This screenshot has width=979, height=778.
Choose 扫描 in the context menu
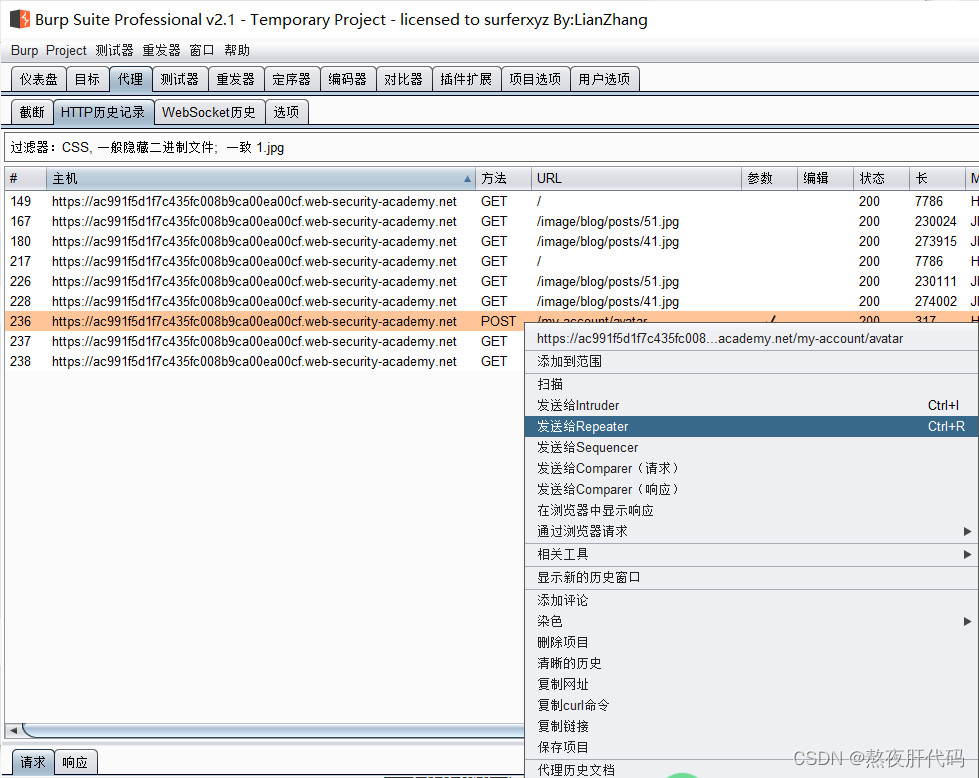click(x=752, y=384)
